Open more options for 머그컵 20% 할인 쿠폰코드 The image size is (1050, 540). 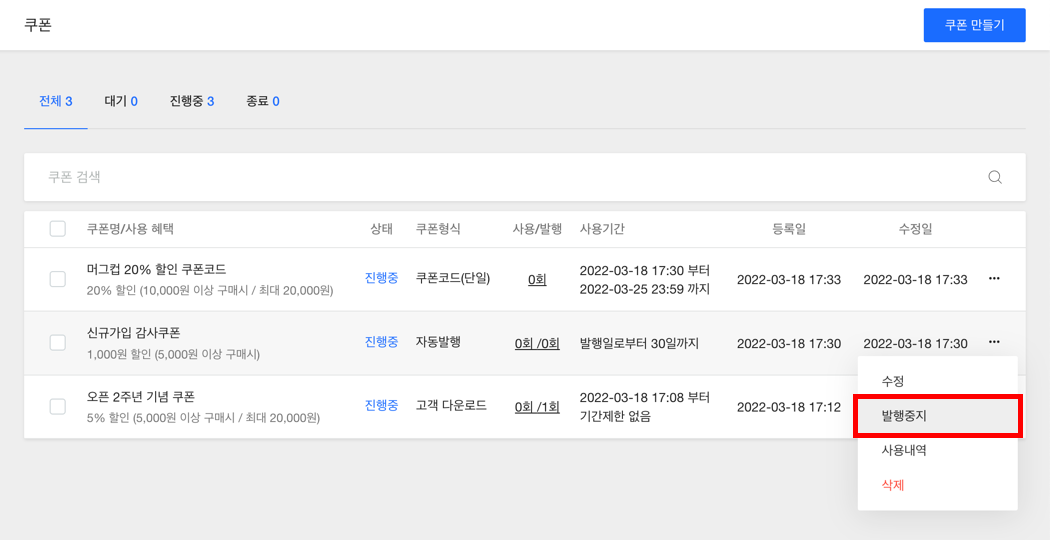tap(994, 279)
